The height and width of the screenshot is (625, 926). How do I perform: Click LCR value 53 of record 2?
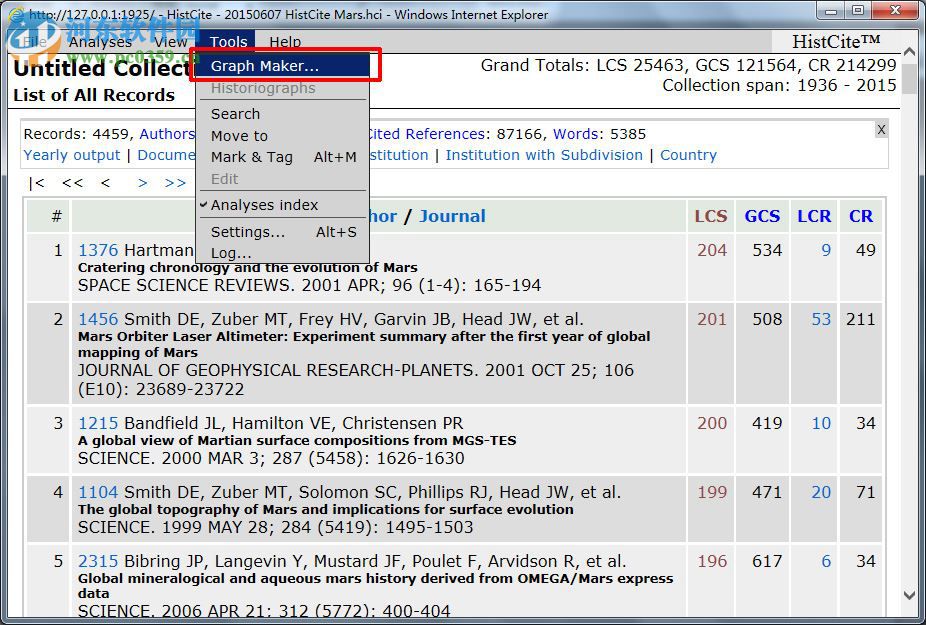click(821, 320)
